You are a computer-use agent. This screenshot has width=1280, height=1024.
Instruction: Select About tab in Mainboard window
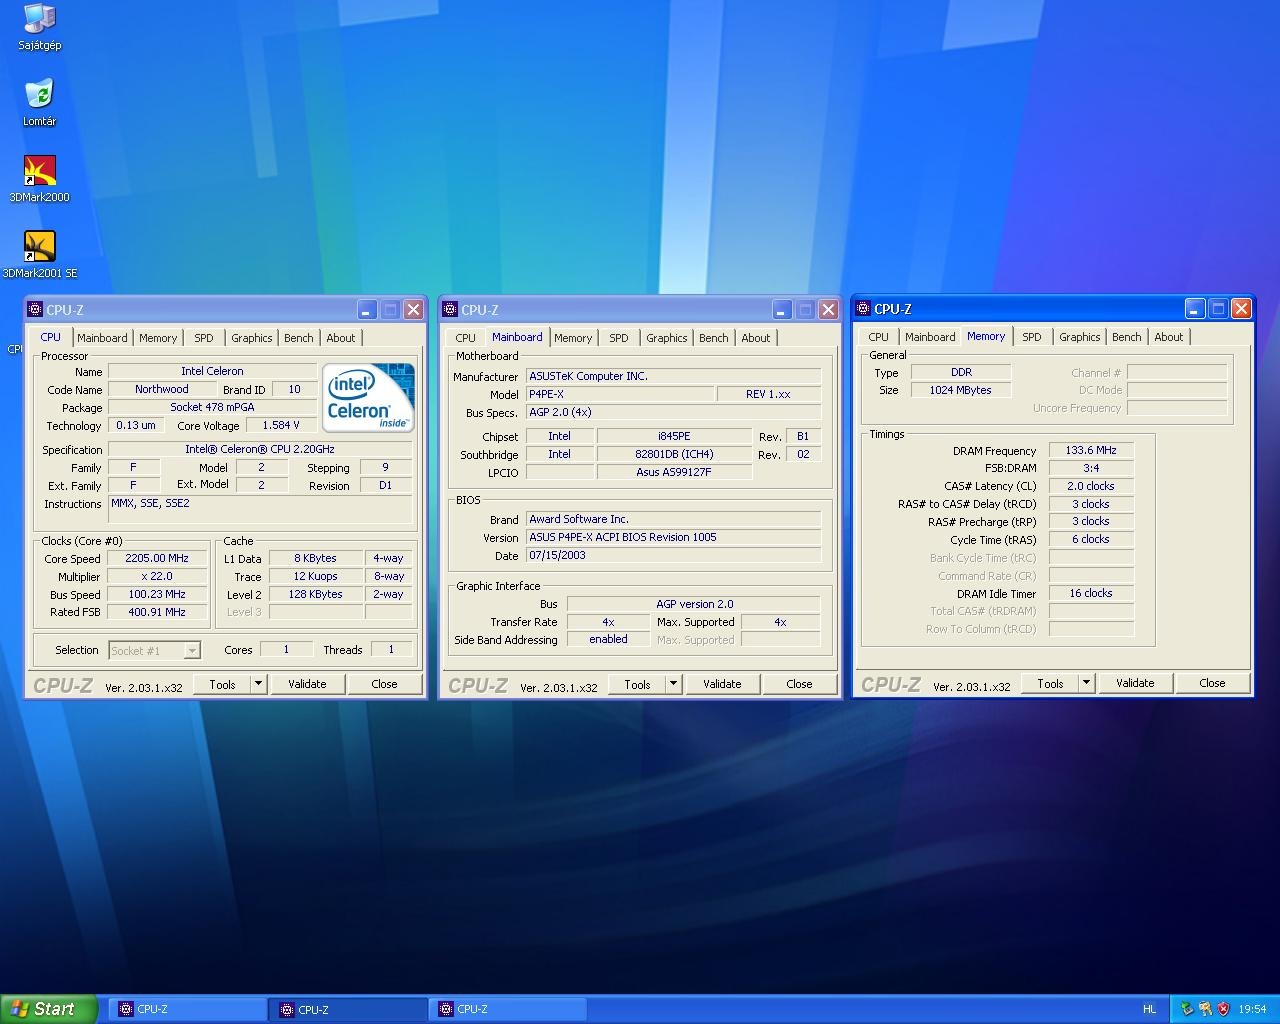[x=756, y=338]
